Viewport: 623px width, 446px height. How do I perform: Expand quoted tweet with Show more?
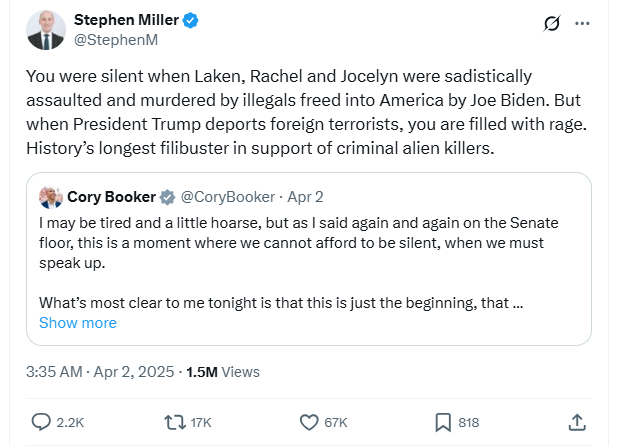tap(77, 322)
